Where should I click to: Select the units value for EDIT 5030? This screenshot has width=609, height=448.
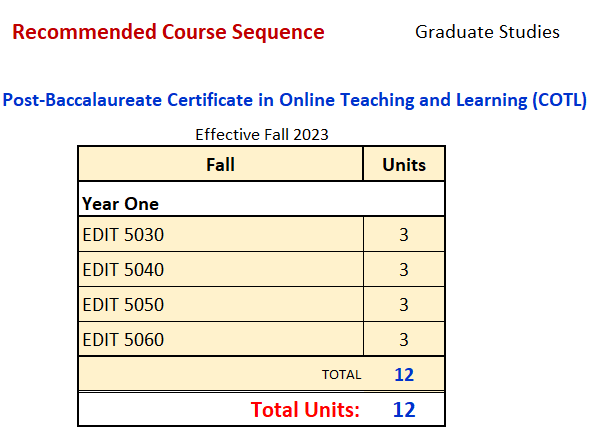(x=404, y=237)
